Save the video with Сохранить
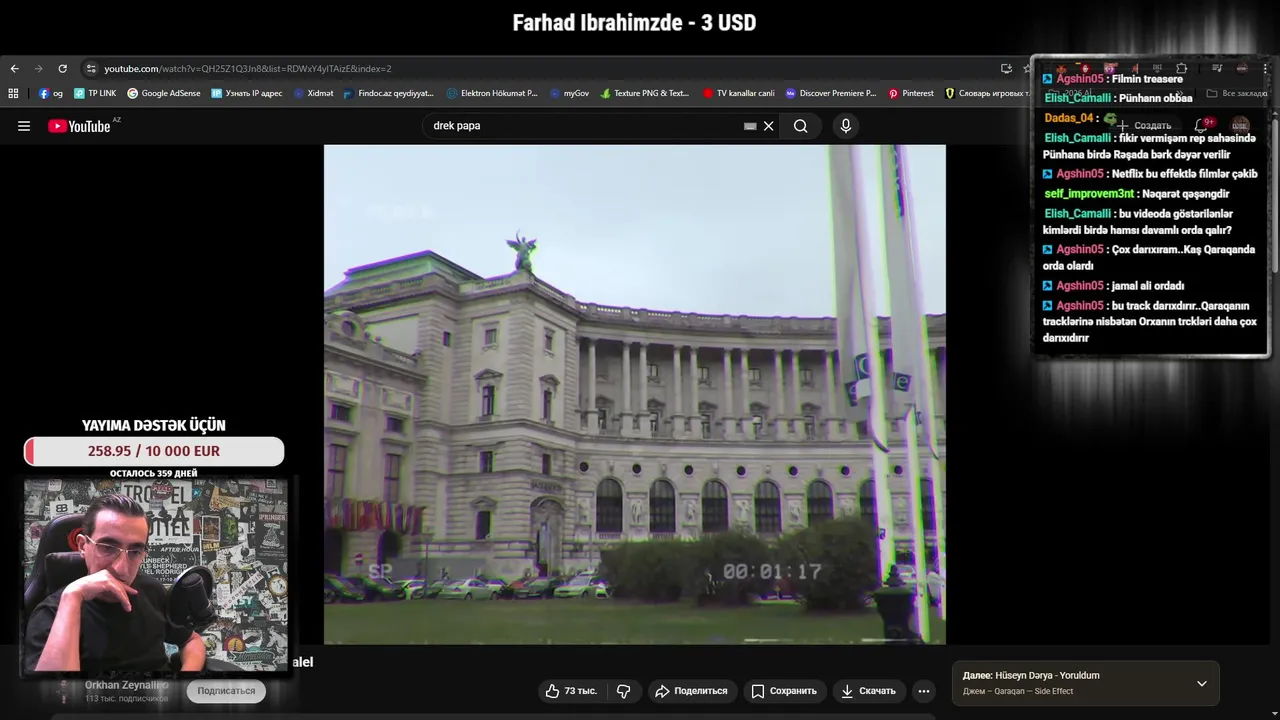Viewport: 1280px width, 720px height. (784, 691)
